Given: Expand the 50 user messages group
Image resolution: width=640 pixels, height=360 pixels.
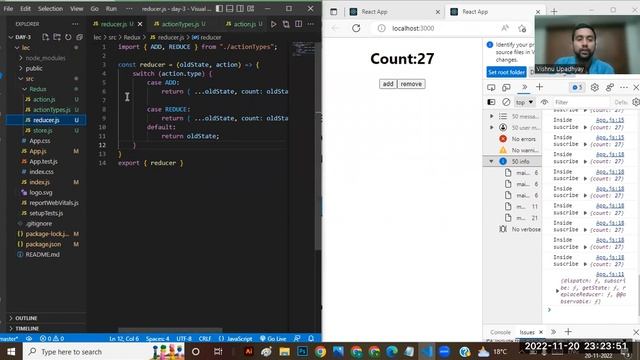Looking at the screenshot, I should pyautogui.click(x=491, y=127).
